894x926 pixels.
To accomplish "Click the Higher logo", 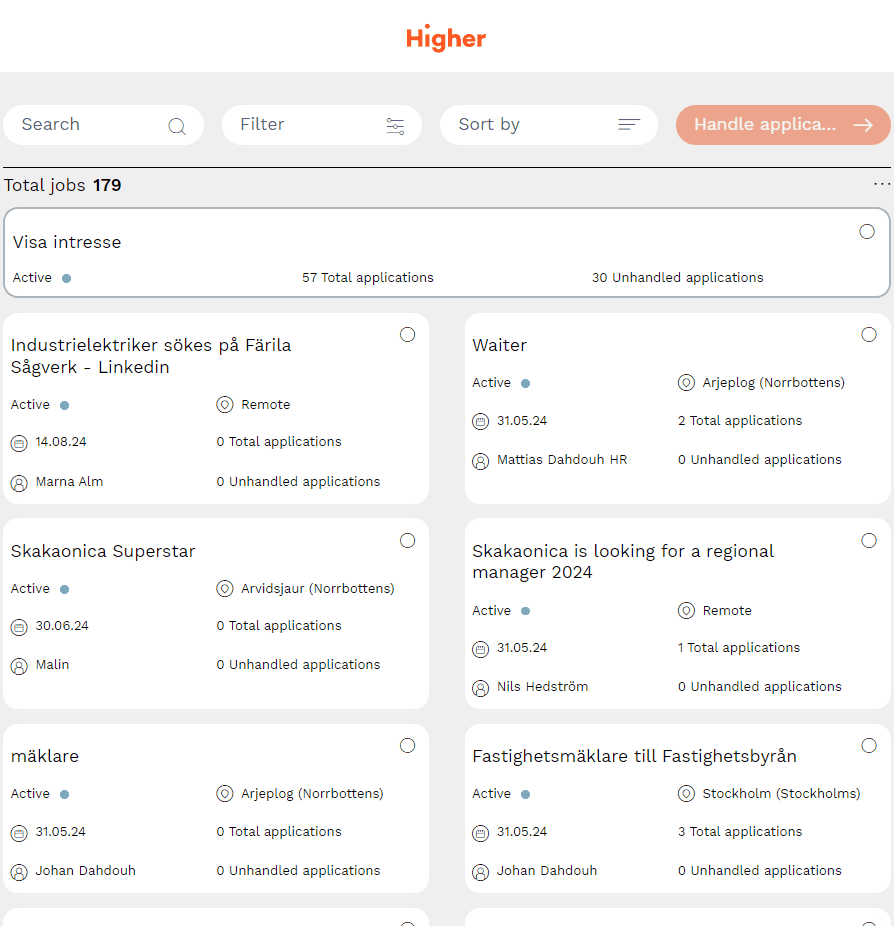I will coord(446,38).
